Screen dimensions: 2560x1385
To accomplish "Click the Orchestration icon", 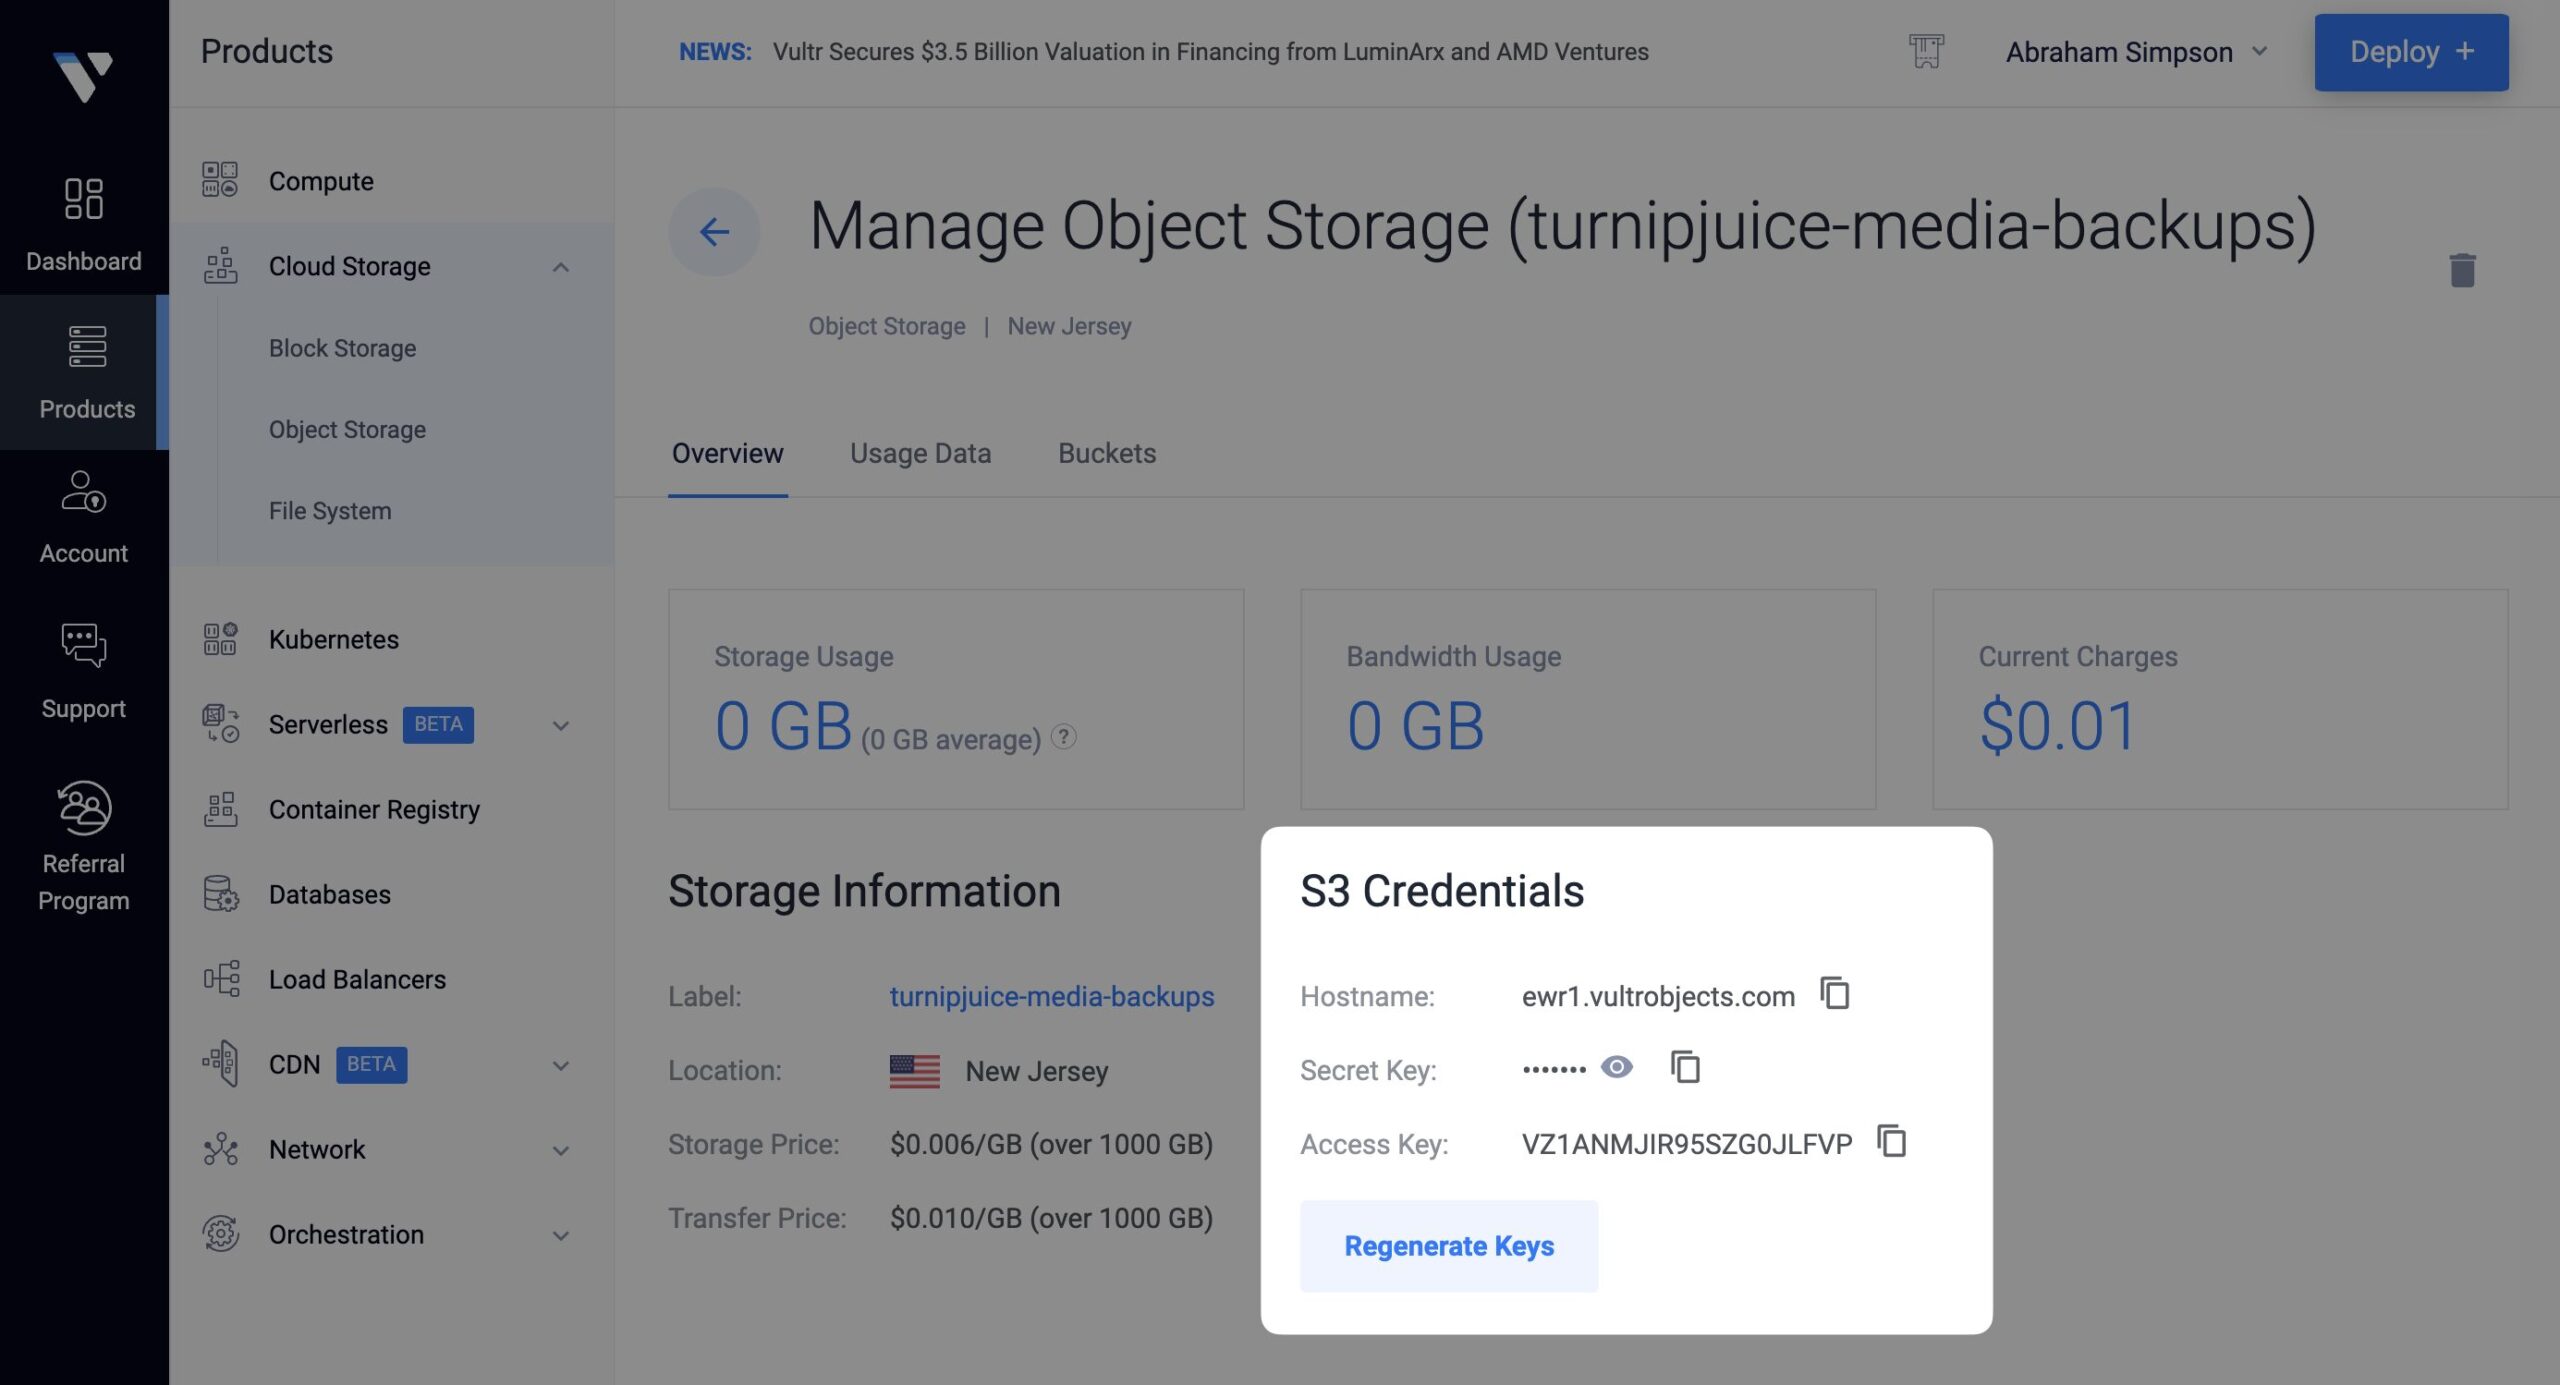I will (x=220, y=1234).
